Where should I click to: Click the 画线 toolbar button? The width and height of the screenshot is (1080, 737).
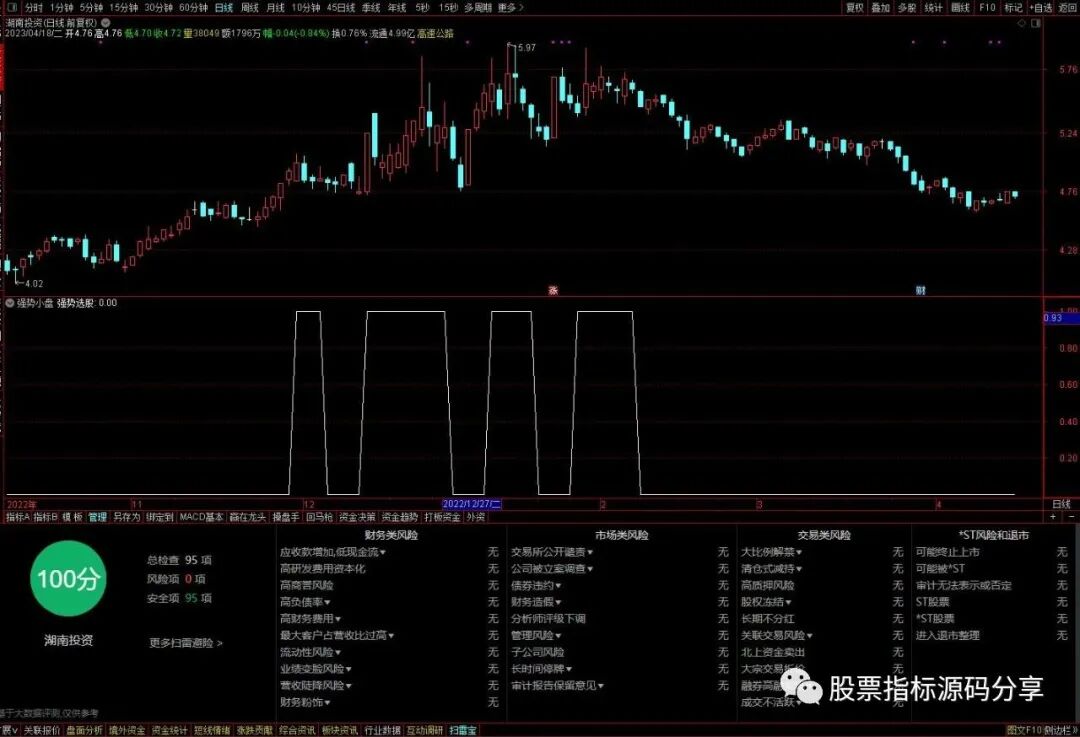pyautogui.click(x=960, y=8)
